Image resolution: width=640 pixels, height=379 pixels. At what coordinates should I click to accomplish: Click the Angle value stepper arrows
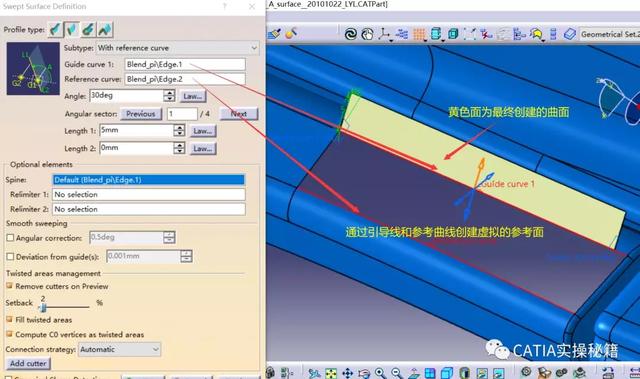(169, 96)
